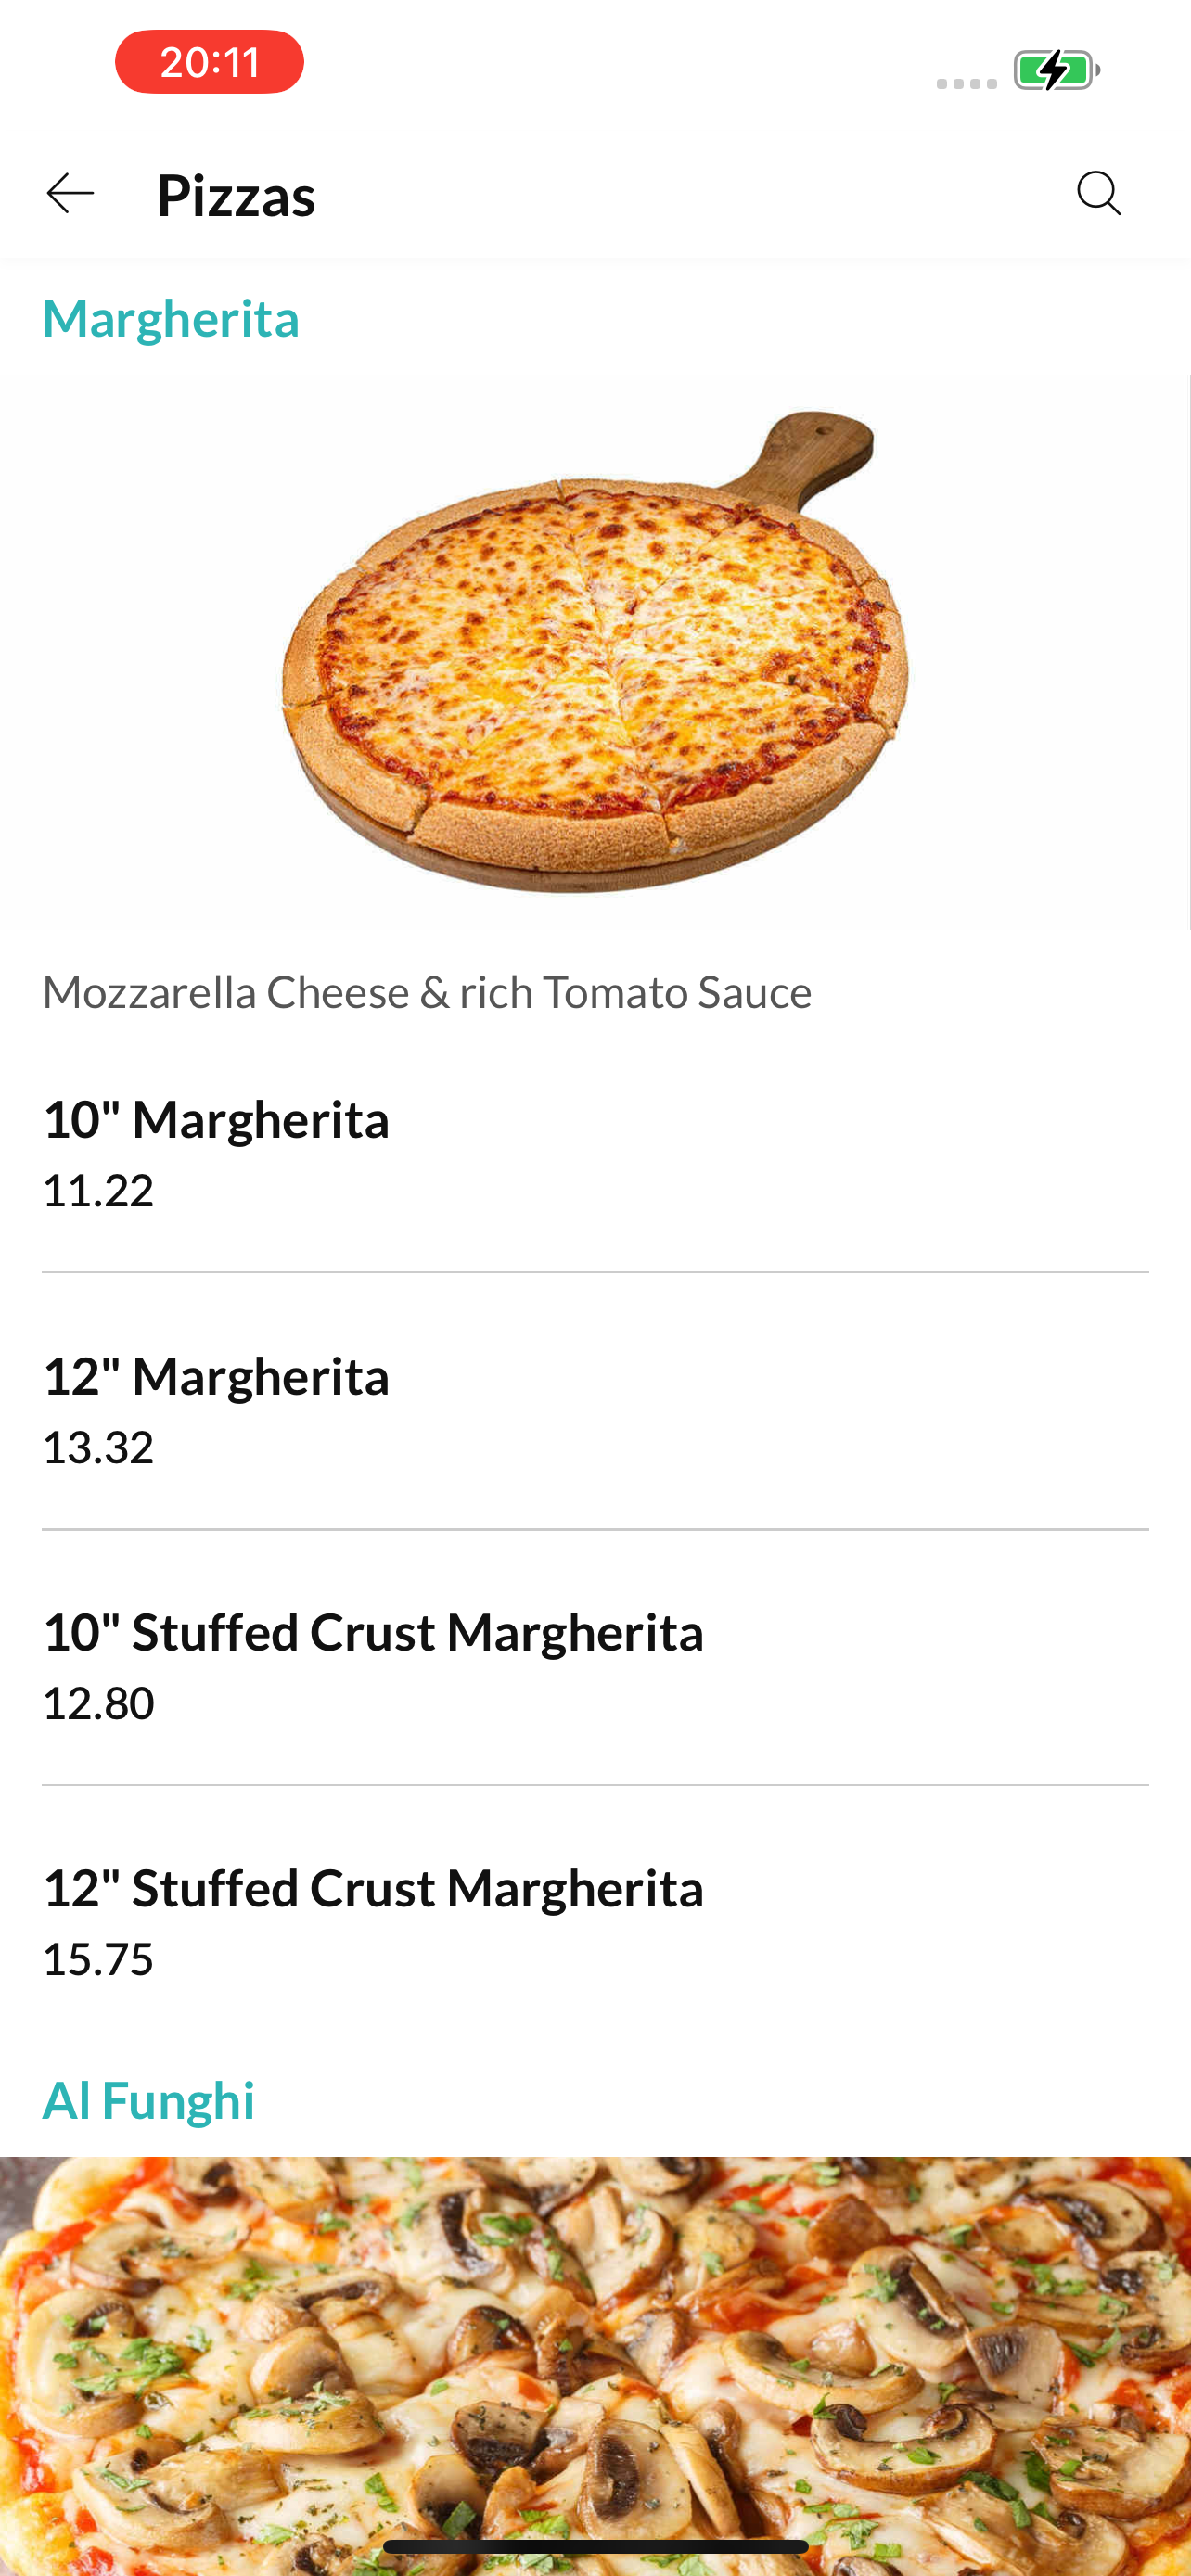
Task: Tap the back arrow icon
Action: pyautogui.click(x=70, y=193)
